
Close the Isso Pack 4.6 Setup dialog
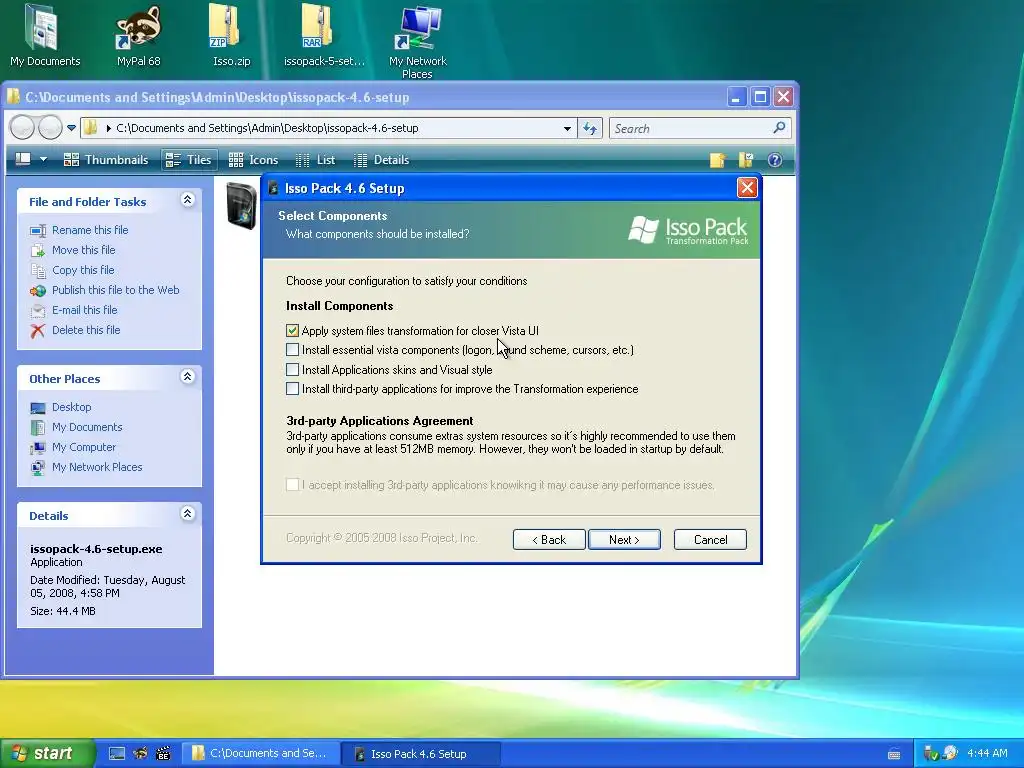coord(746,188)
